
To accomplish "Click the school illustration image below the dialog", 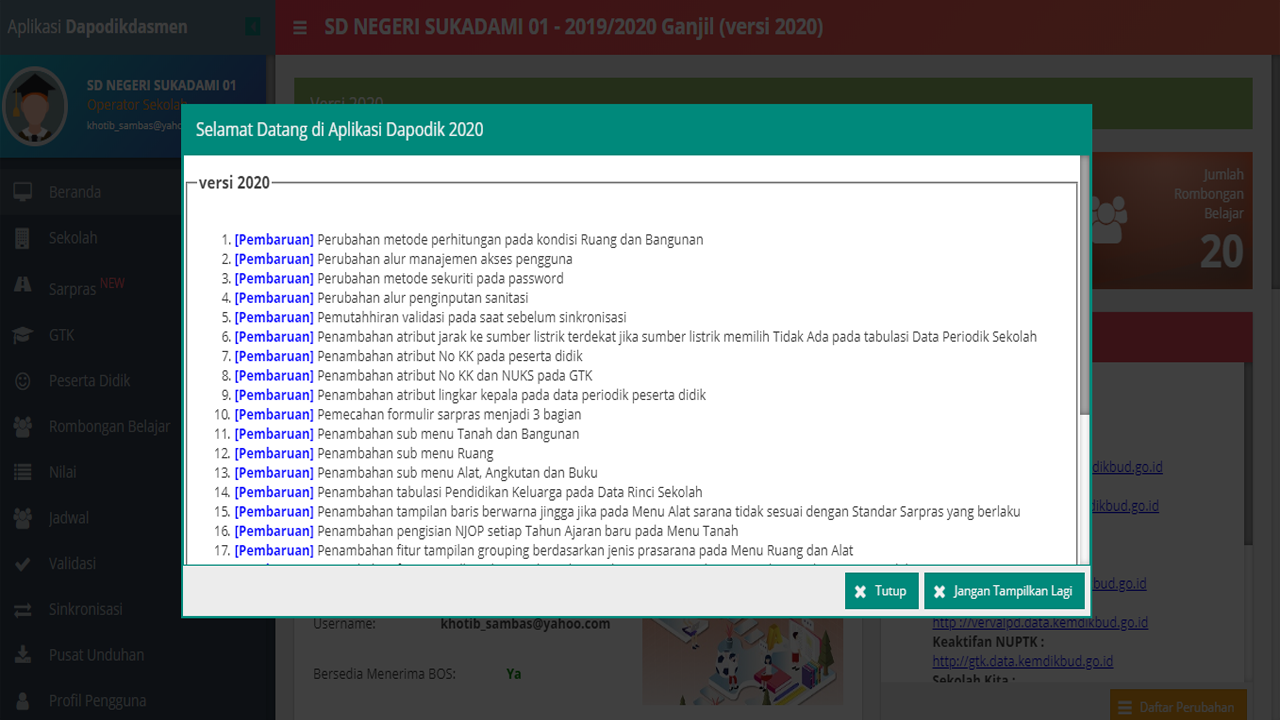I will point(743,662).
